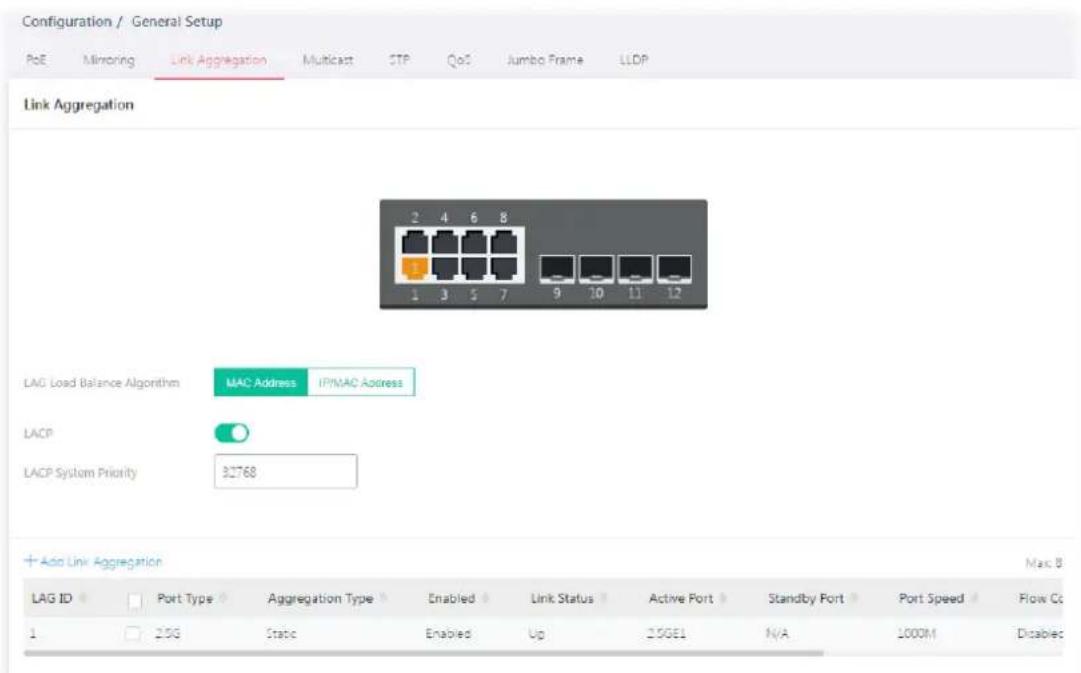This screenshot has height=673, width=1081.
Task: Select port 1 on the switch diagram
Action: [x=414, y=268]
